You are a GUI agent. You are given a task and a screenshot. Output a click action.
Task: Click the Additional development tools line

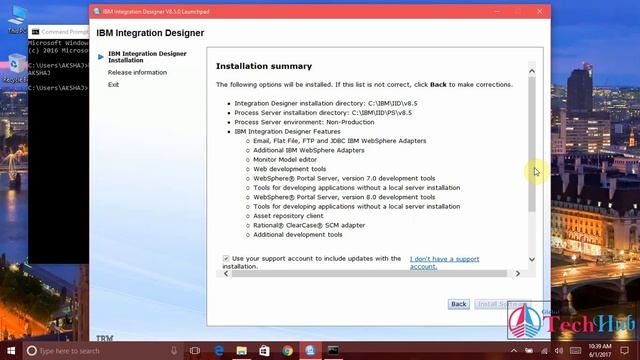pyautogui.click(x=298, y=235)
